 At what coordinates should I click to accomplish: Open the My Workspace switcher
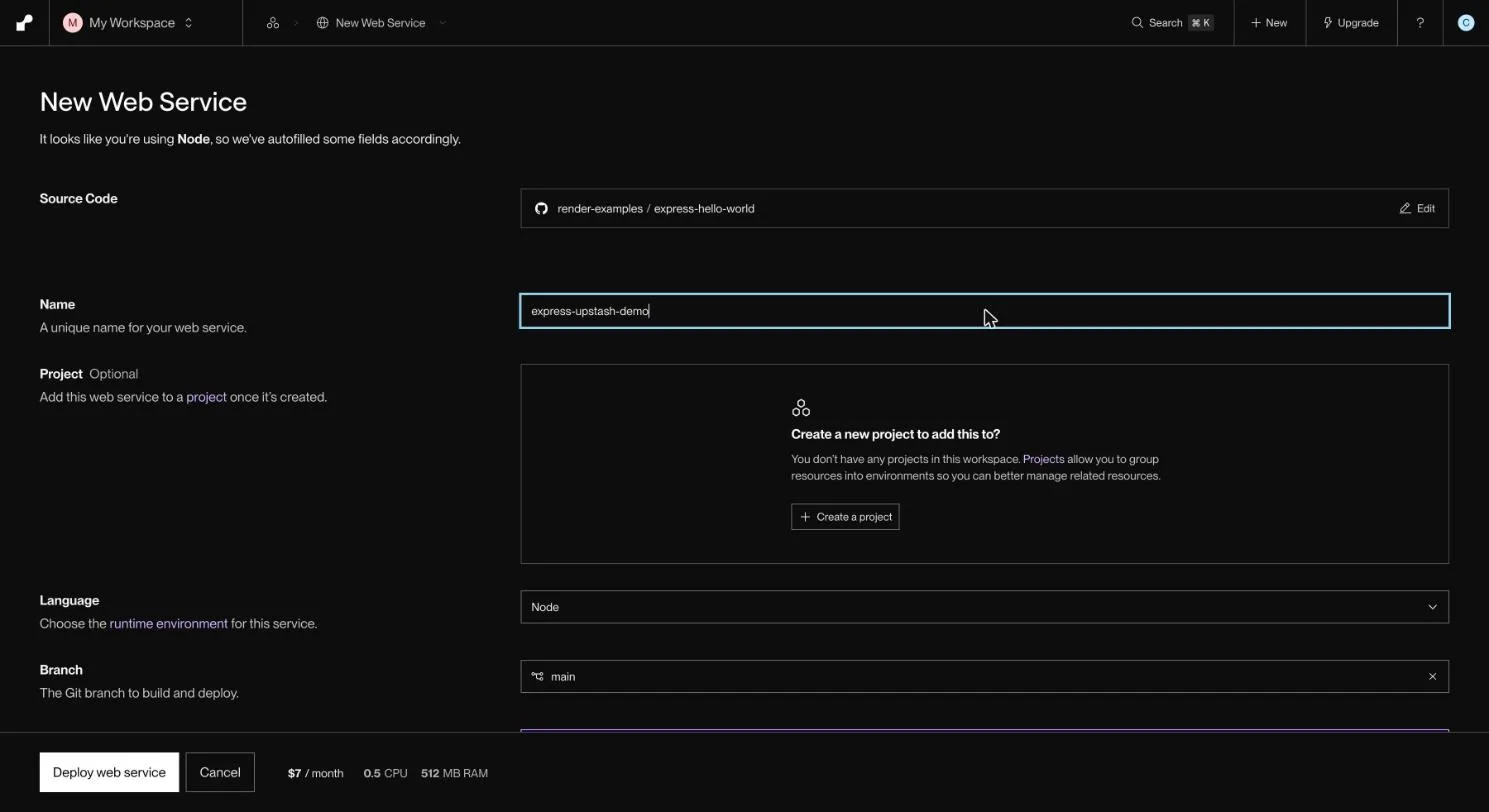127,23
